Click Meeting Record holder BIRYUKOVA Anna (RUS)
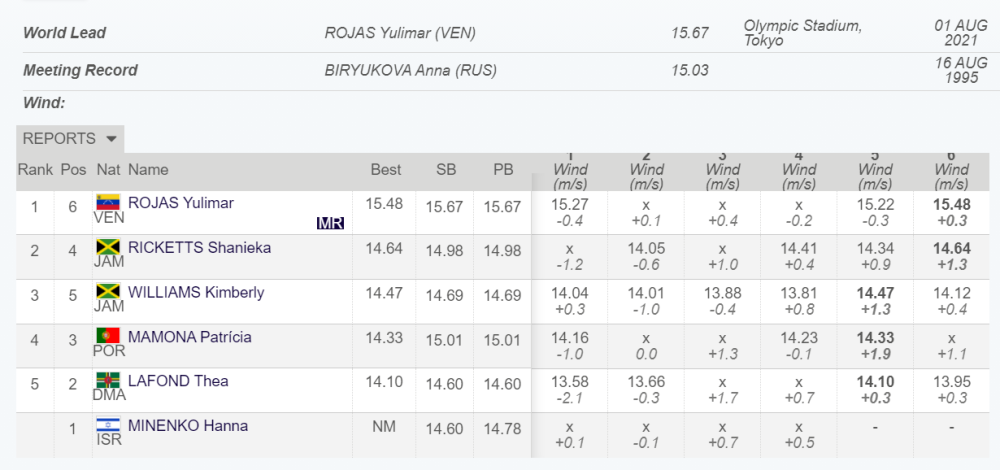Image resolution: width=1000 pixels, height=470 pixels. [410, 71]
